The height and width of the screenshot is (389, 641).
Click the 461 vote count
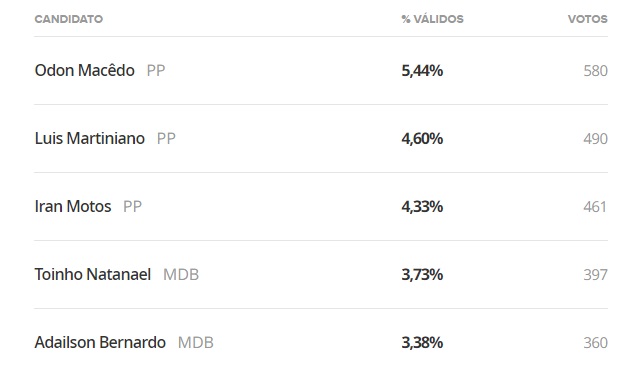tap(595, 207)
